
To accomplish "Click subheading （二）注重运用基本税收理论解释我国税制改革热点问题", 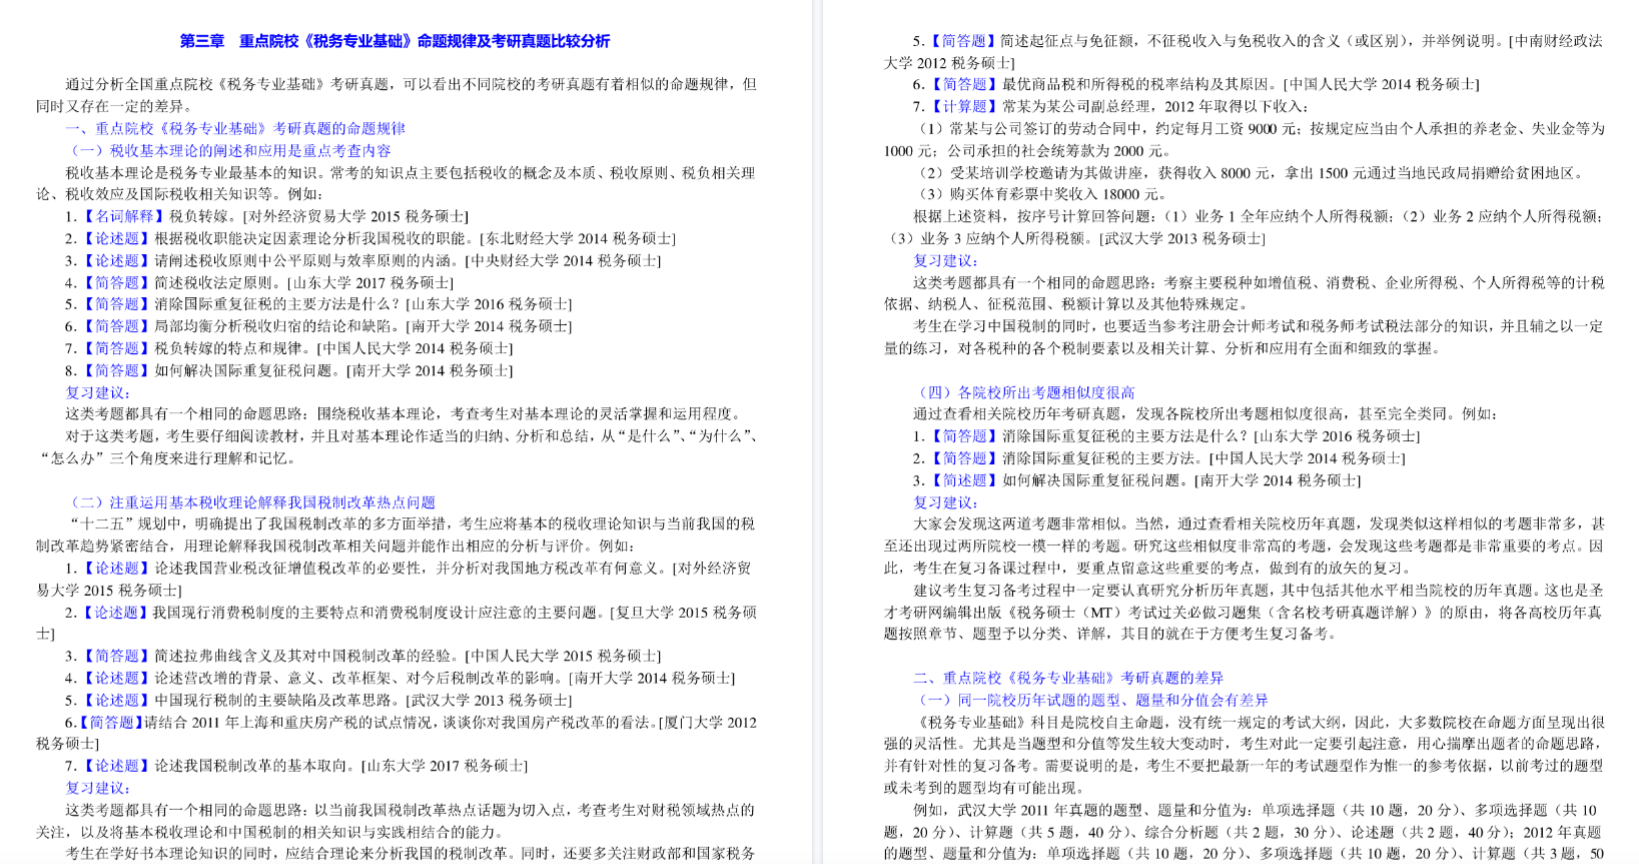I will (x=252, y=502).
